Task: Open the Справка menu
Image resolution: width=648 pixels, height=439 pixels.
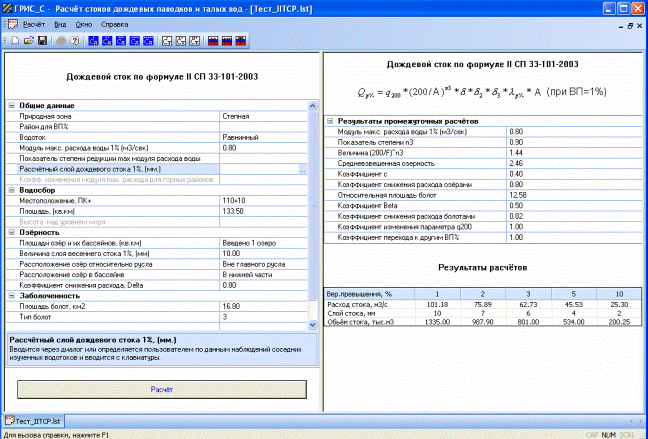Action: pos(114,24)
